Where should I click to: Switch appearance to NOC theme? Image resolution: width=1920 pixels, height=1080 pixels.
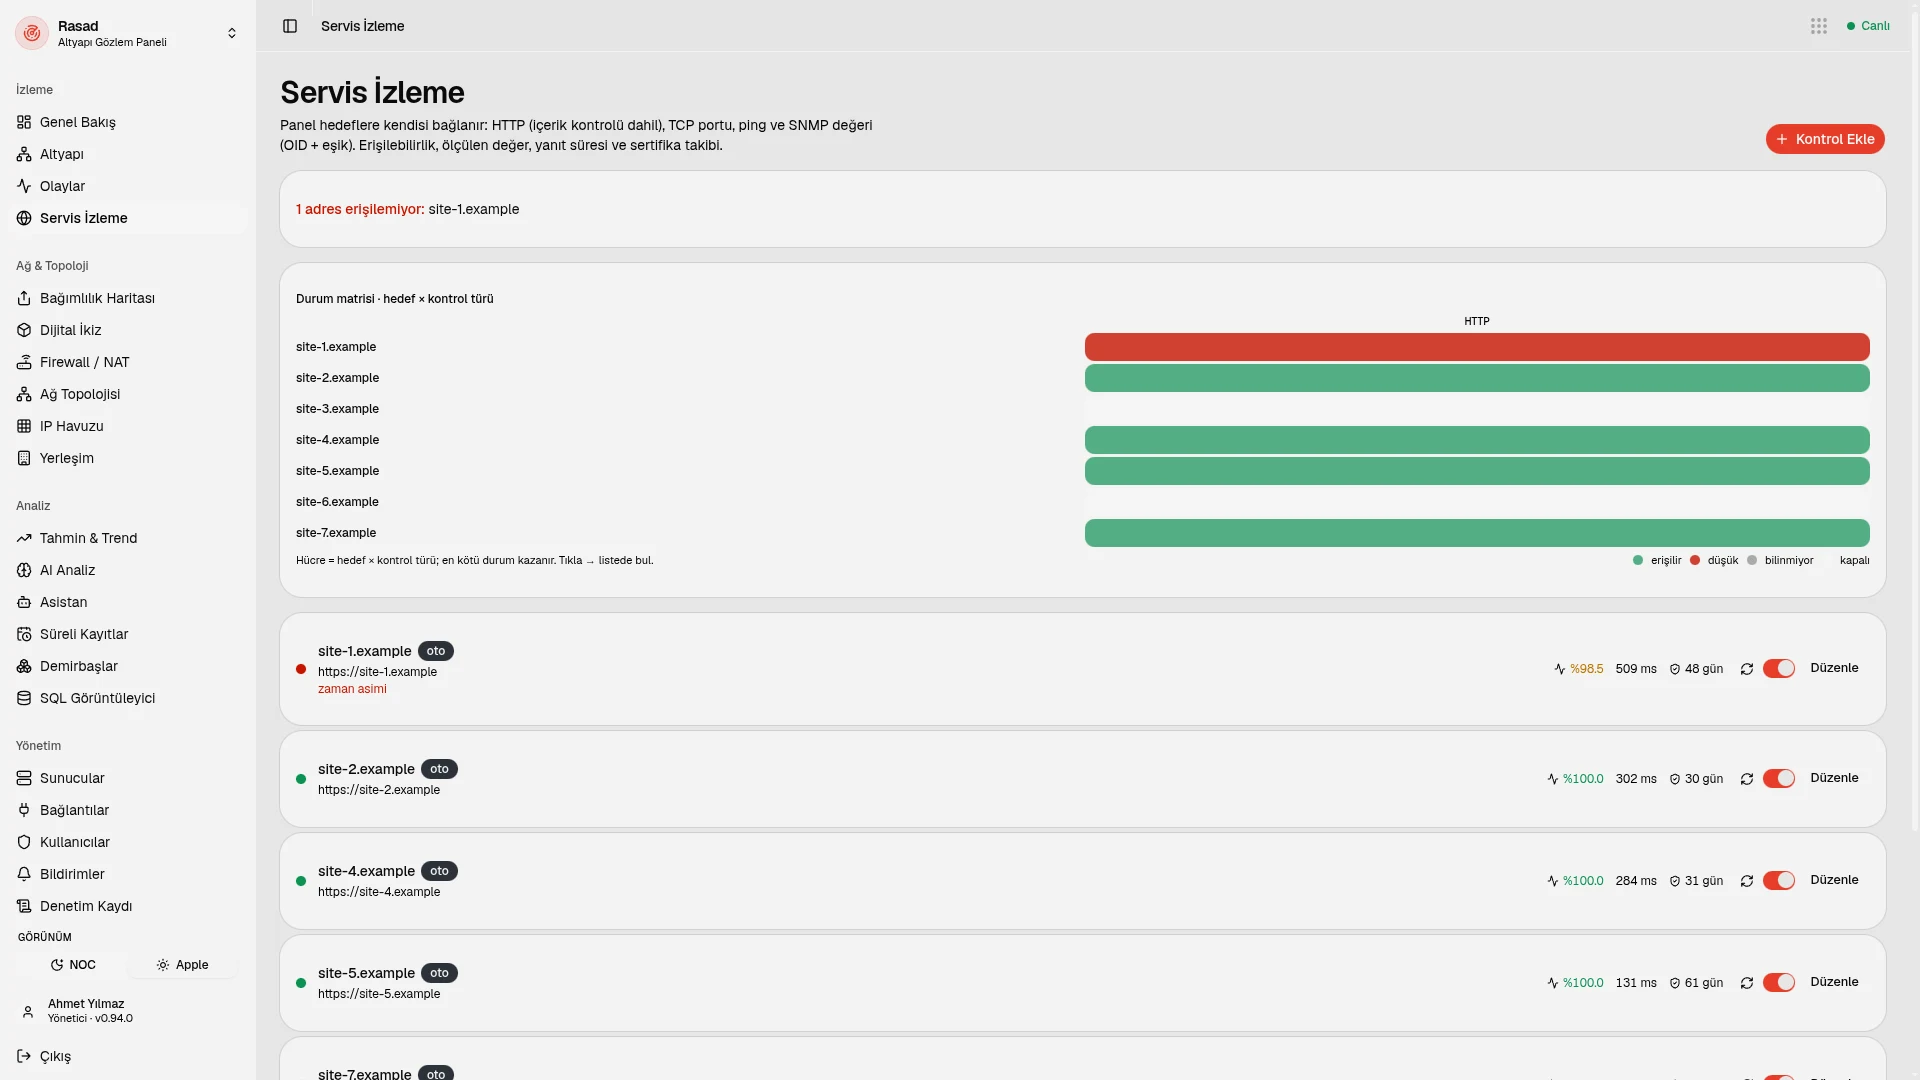tap(73, 965)
